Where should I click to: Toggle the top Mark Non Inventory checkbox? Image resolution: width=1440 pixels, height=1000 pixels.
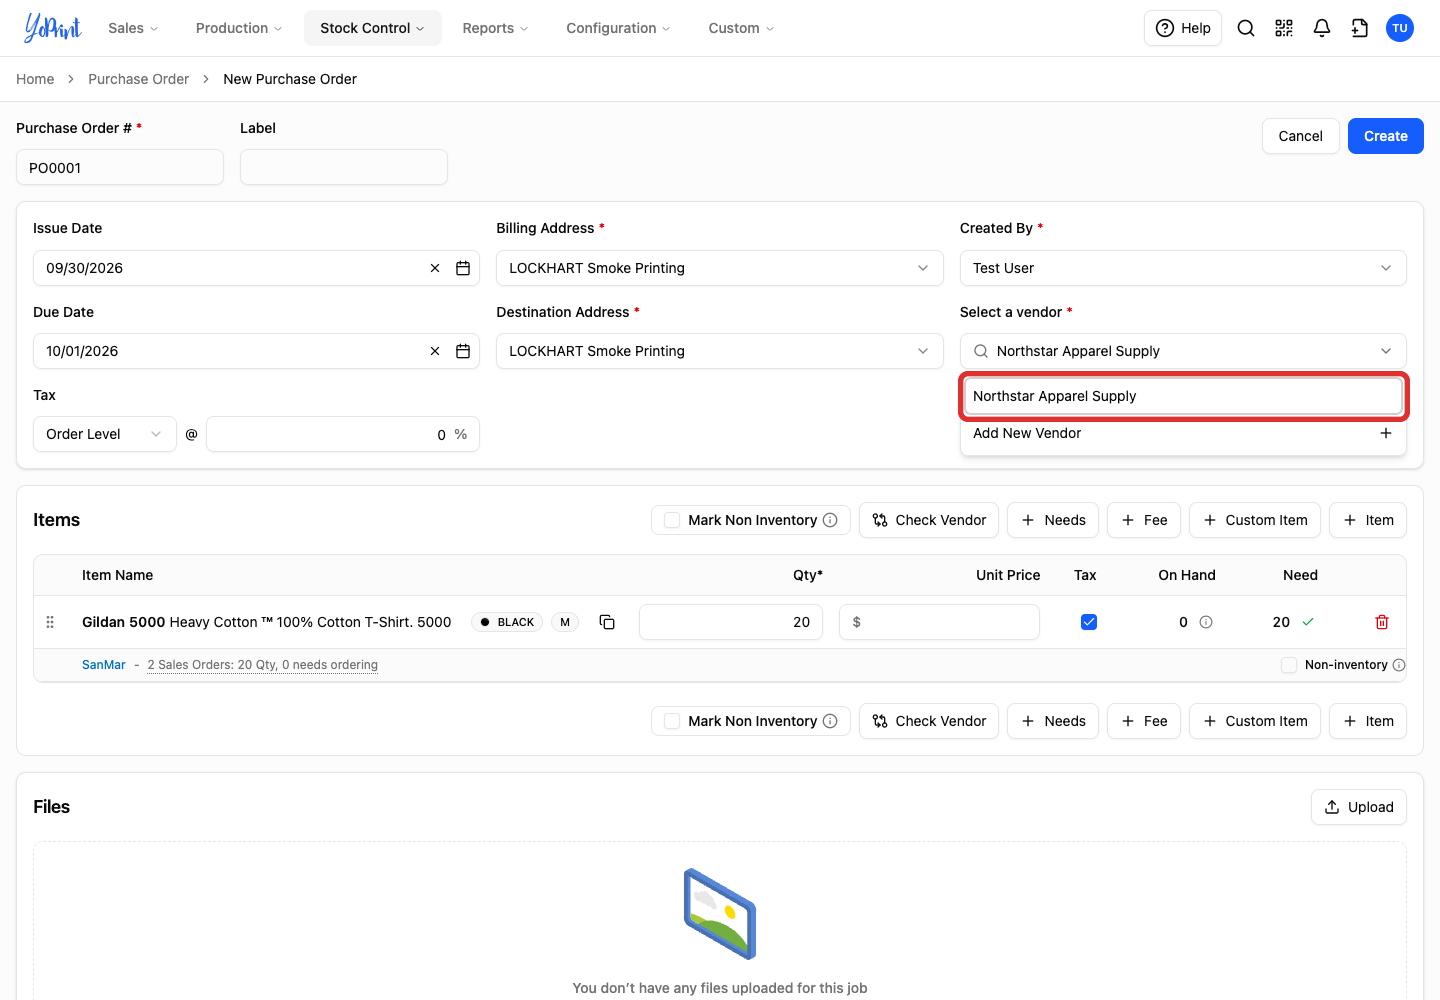point(672,520)
